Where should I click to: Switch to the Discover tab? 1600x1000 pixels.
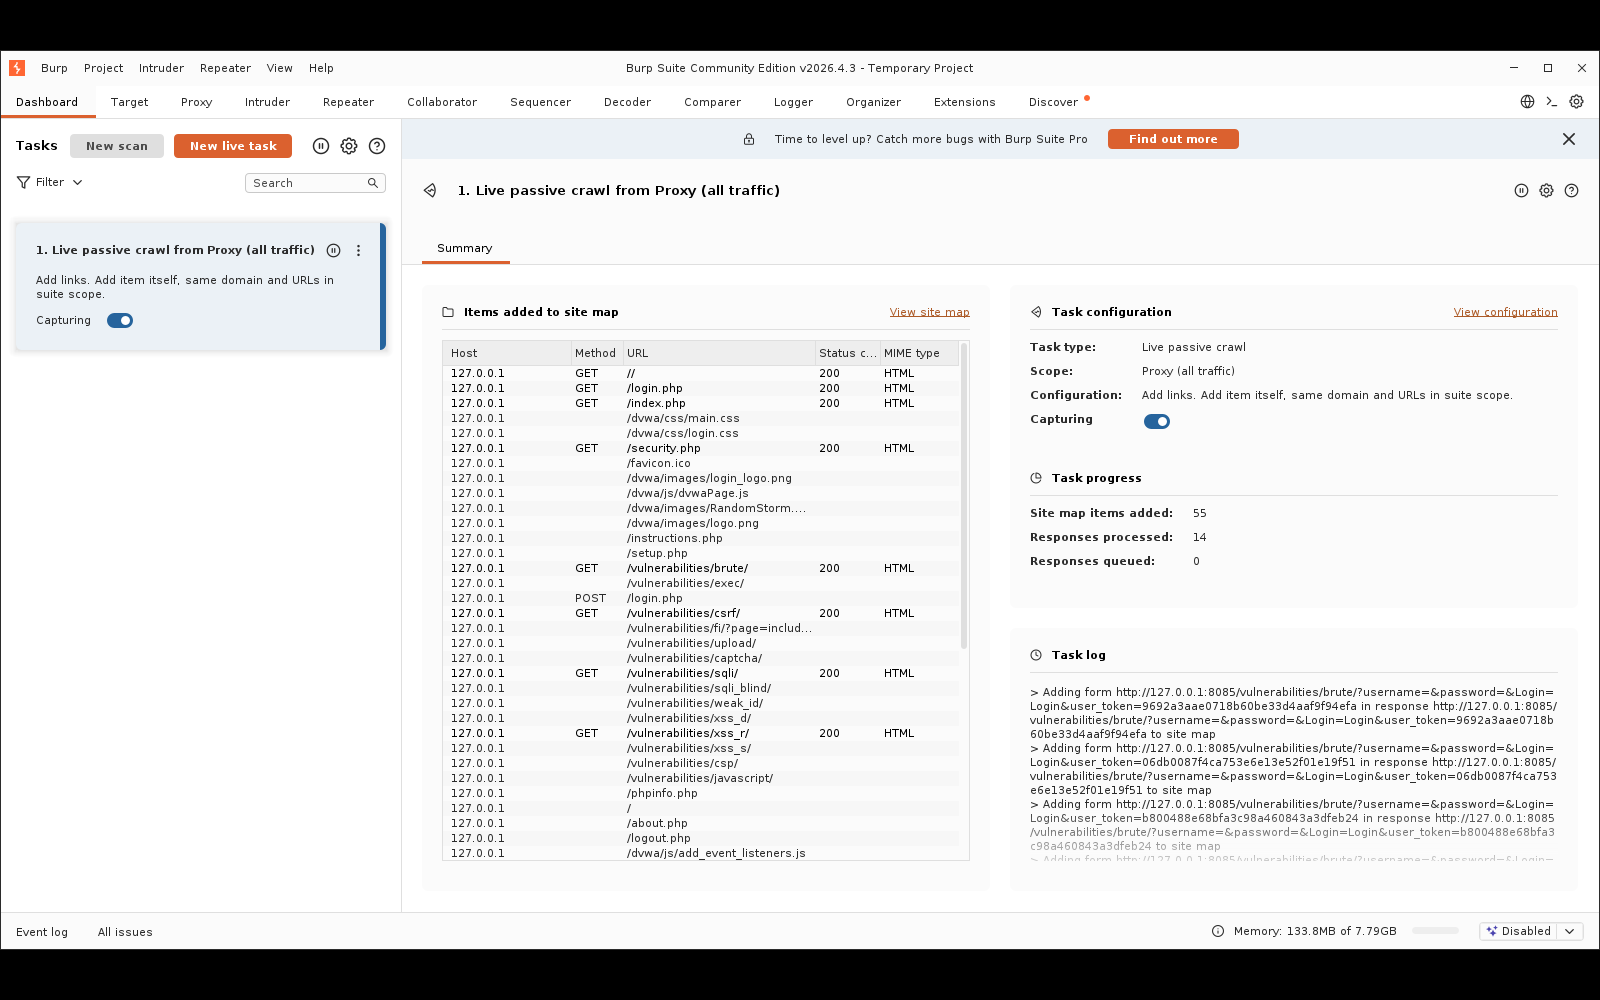tap(1053, 102)
